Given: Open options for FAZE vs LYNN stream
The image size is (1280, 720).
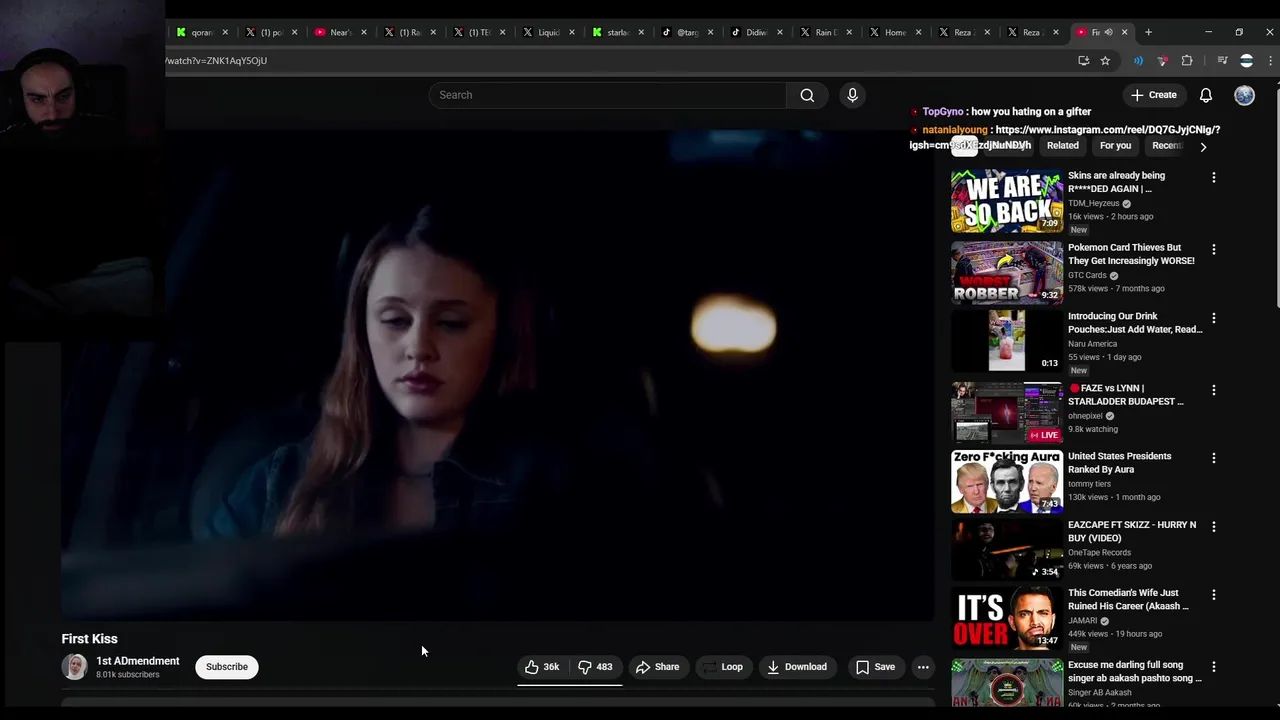Looking at the screenshot, I should [1214, 390].
